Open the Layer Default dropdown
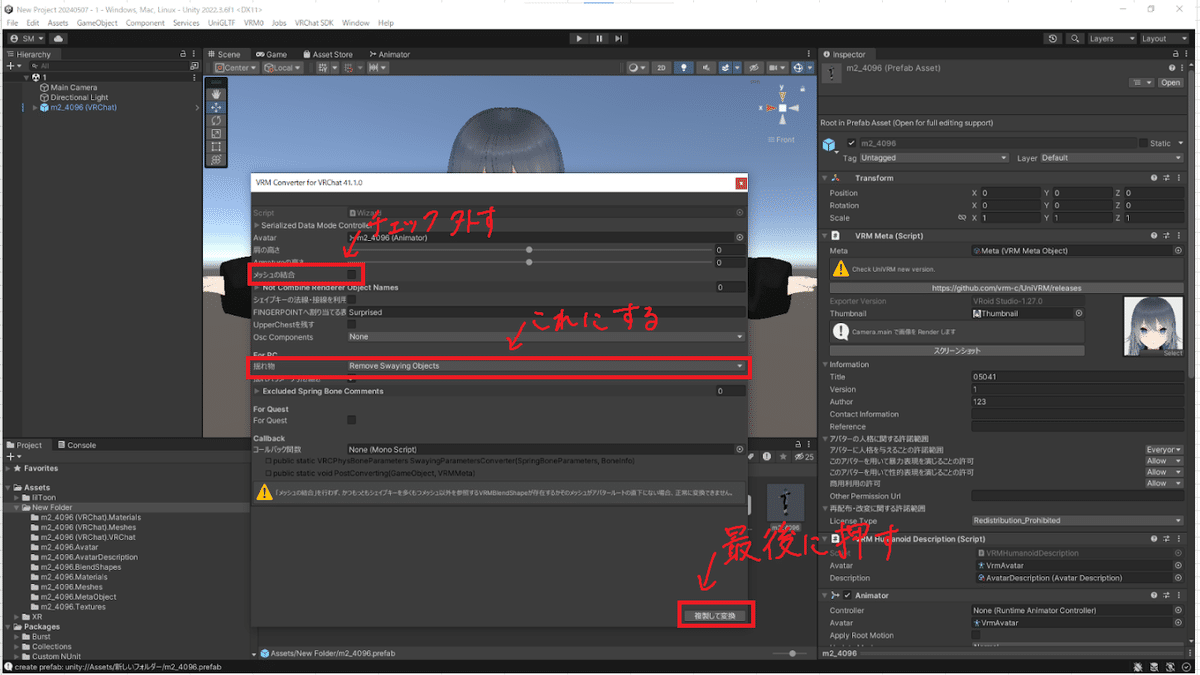 [1112, 158]
